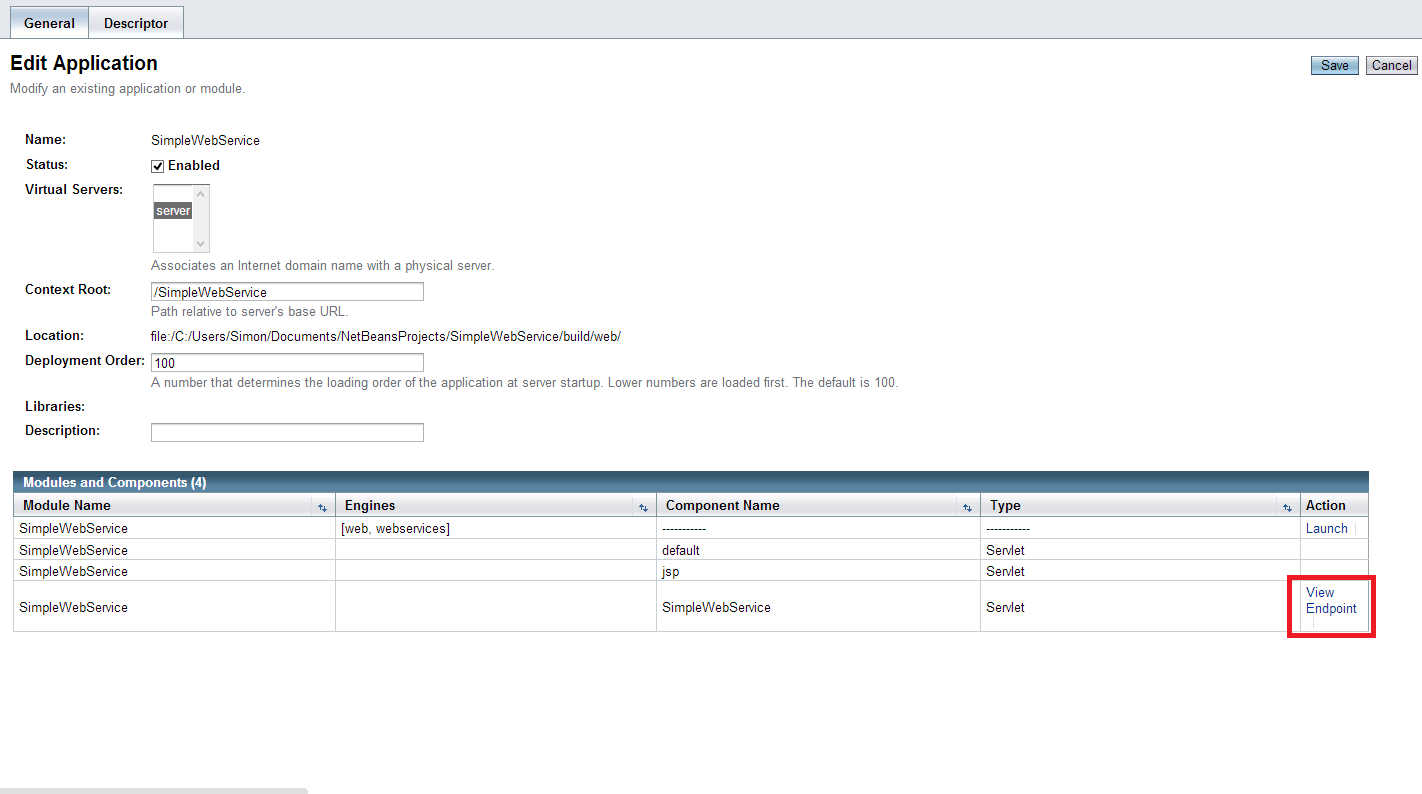Sort by Component Name using sort icon
Screen dimensions: 1422x794
tap(967, 507)
